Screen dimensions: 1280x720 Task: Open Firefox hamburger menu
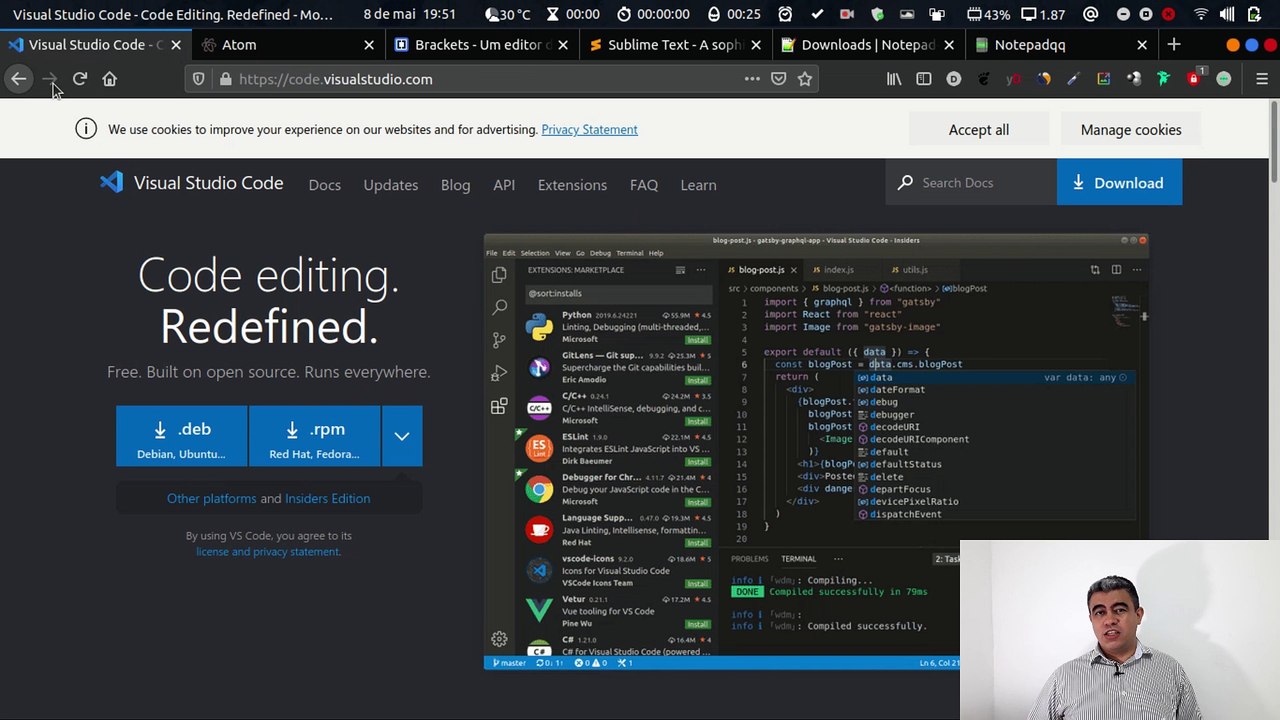pyautogui.click(x=1261, y=79)
